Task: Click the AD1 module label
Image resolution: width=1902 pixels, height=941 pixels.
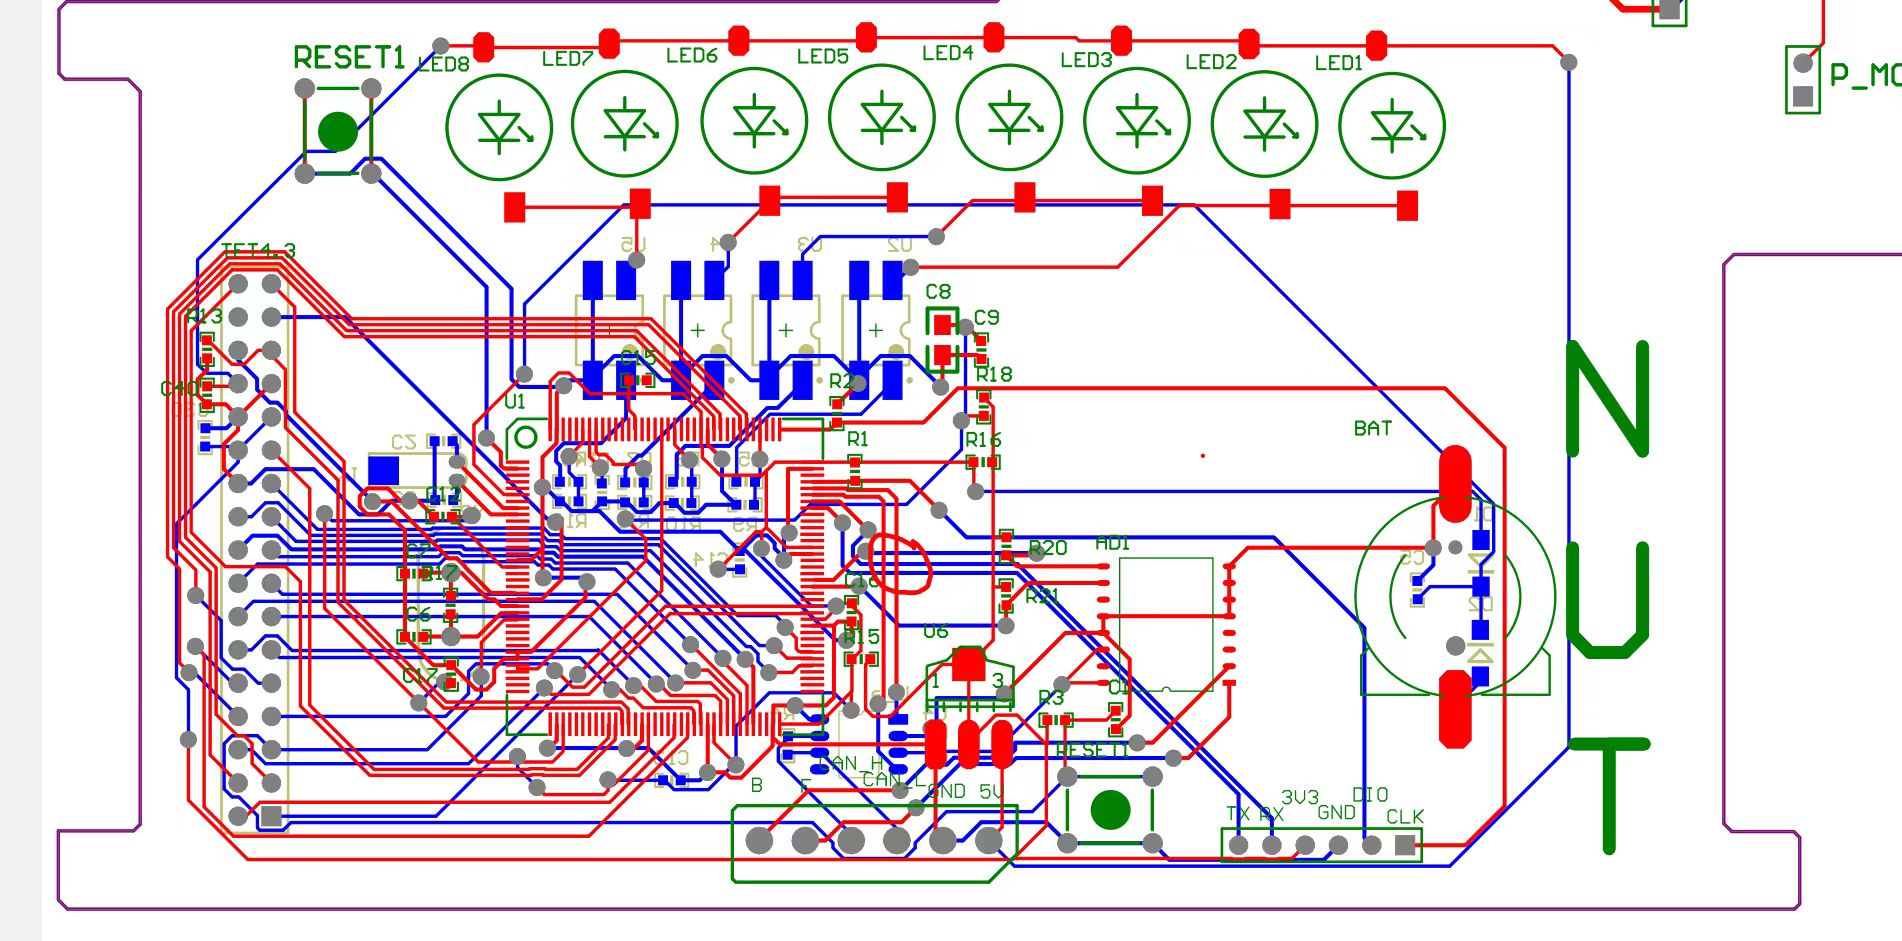Action: point(1112,543)
